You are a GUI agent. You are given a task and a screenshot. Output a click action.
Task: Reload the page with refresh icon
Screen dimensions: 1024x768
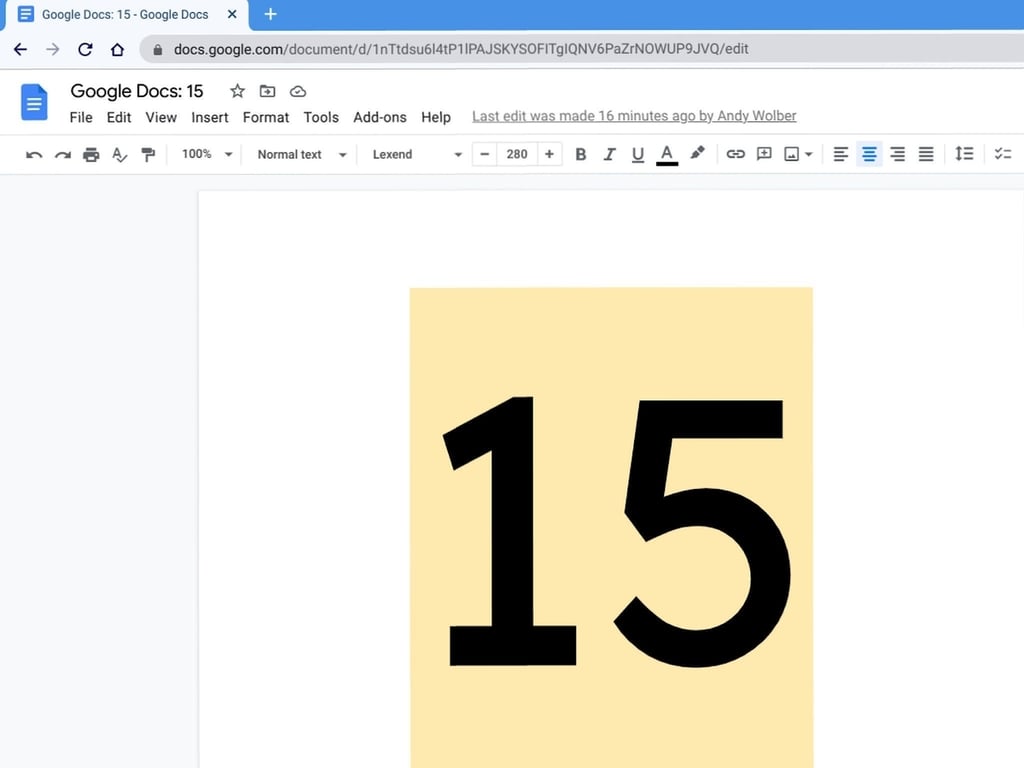[85, 49]
